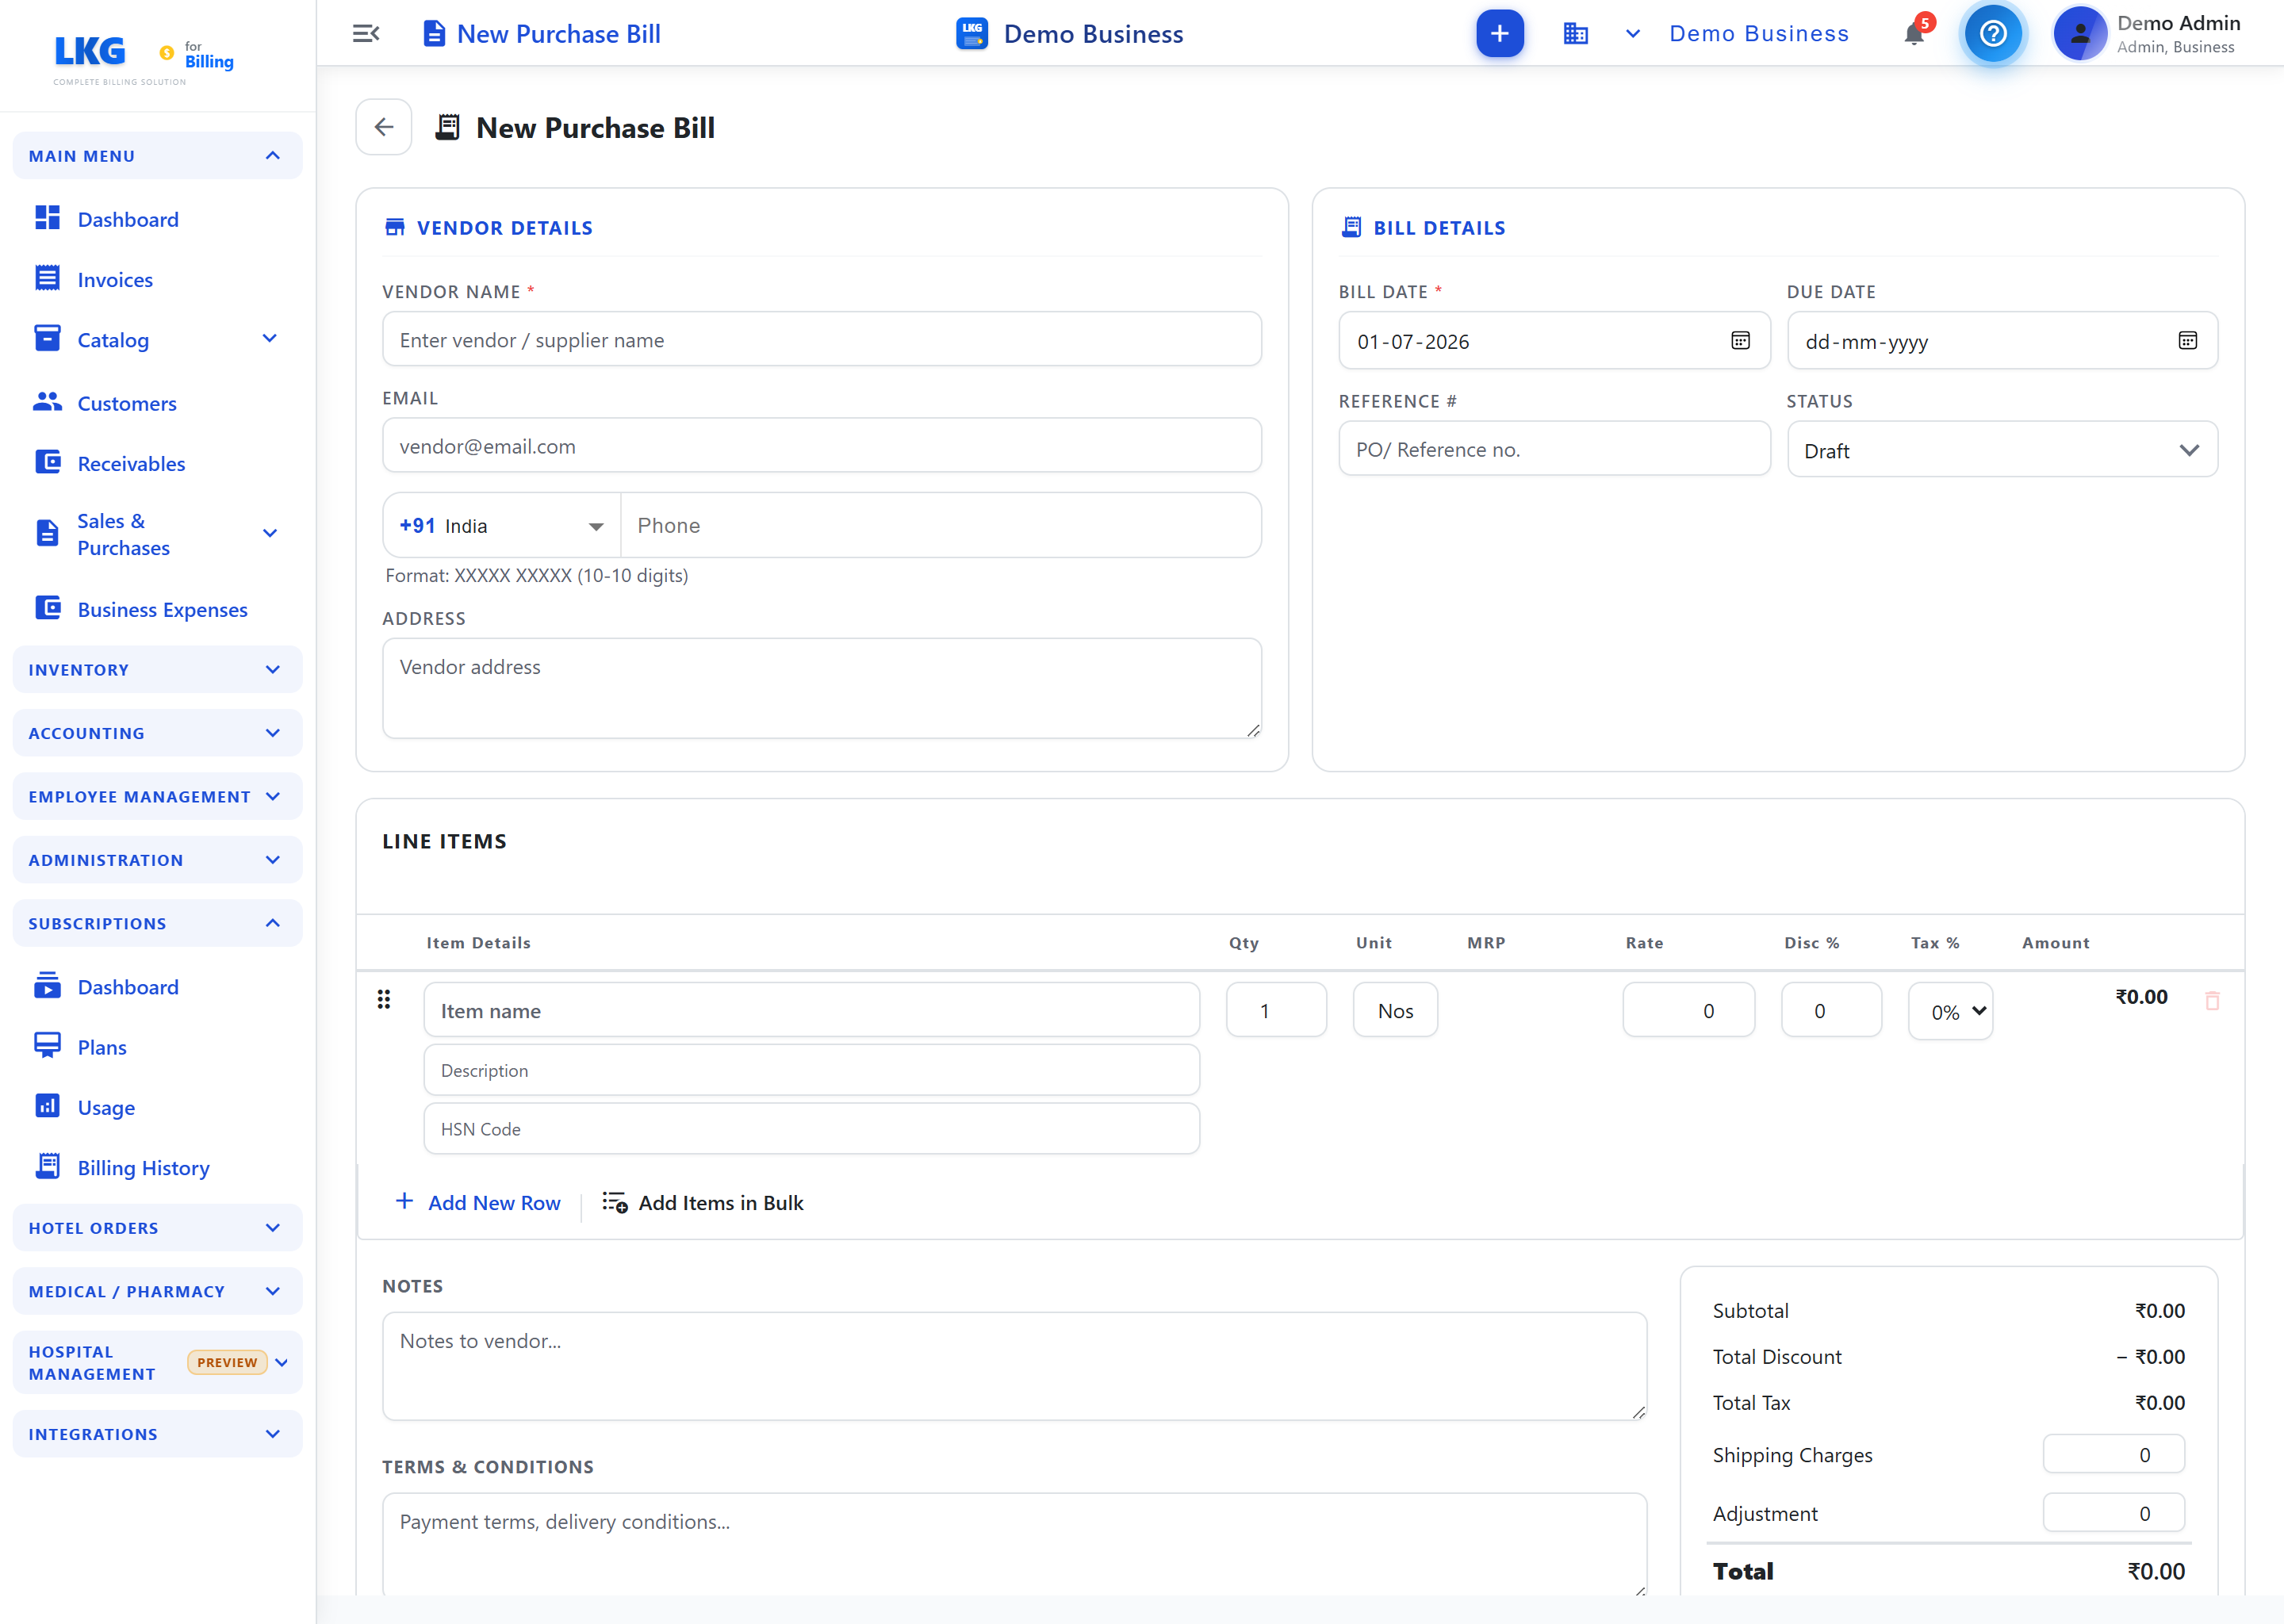Screen dimensions: 2284x1624
Task: Go back using the arrow button
Action: click(384, 127)
